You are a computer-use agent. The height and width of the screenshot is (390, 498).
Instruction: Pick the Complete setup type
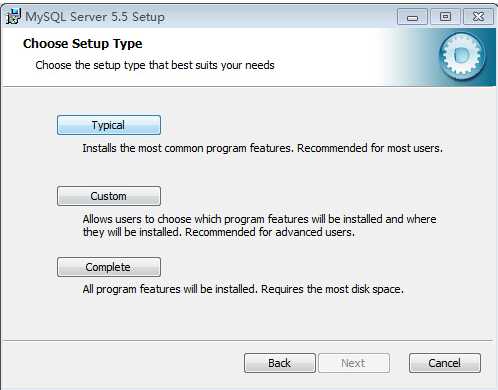tap(109, 267)
